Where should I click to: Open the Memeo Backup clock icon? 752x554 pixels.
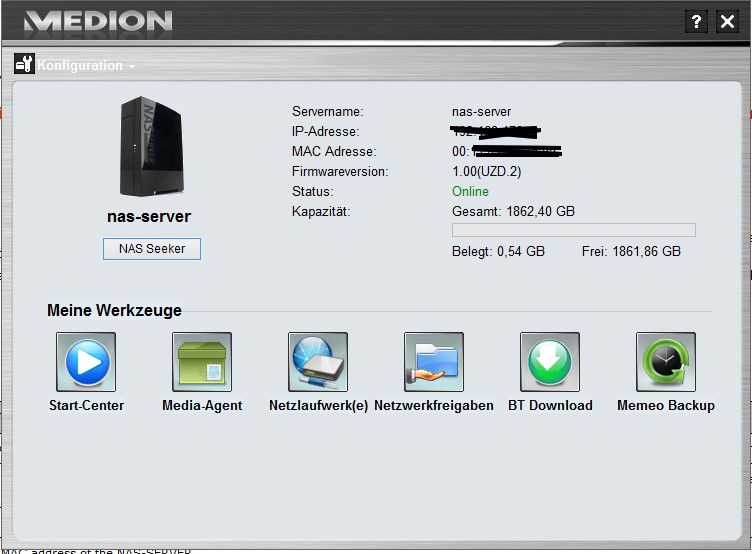click(666, 362)
